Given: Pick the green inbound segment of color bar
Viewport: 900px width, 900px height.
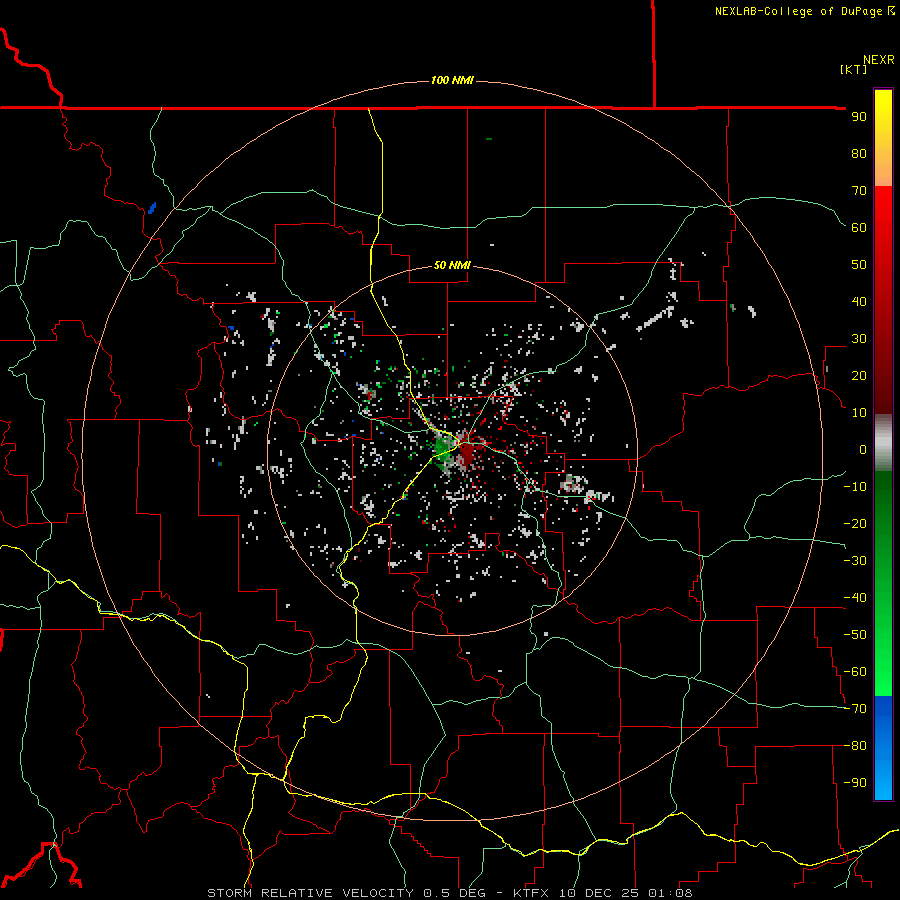Looking at the screenshot, I should coord(883,583).
